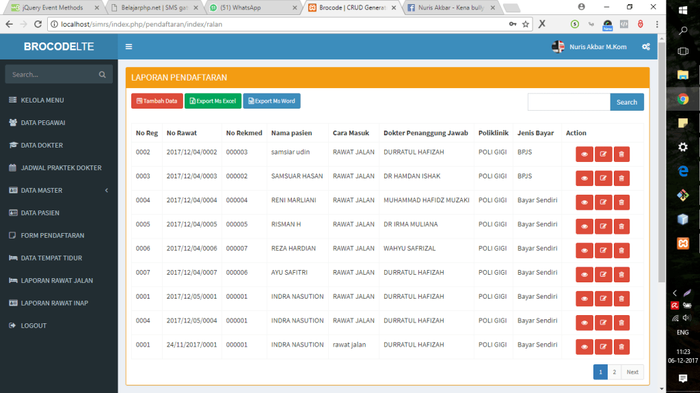Delete the REZA HARDIAN row

(x=621, y=251)
